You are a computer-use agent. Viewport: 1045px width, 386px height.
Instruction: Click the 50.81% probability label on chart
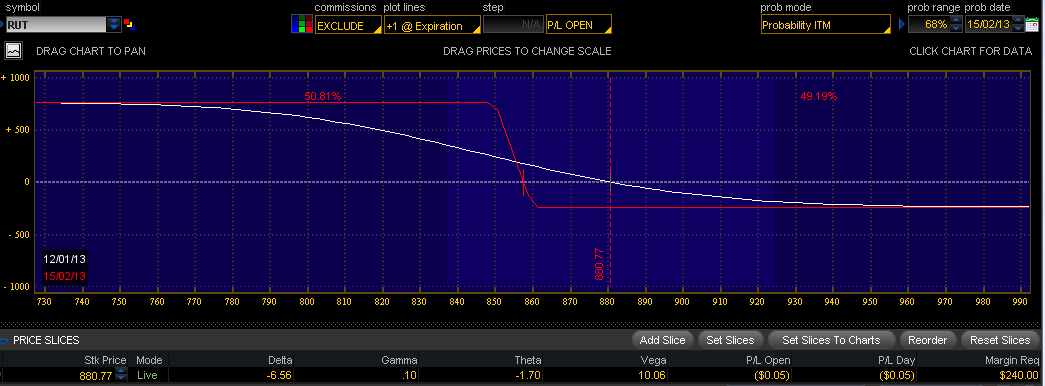point(323,96)
